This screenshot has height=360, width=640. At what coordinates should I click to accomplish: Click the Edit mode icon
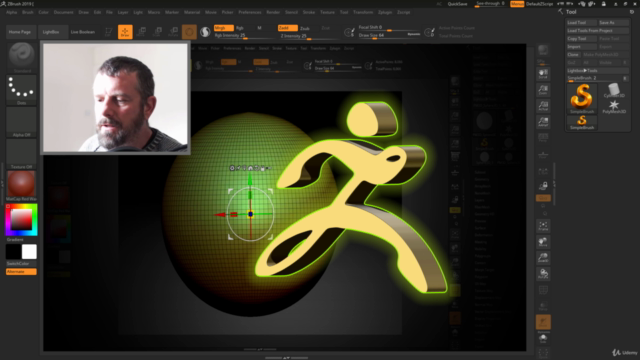coord(109,32)
